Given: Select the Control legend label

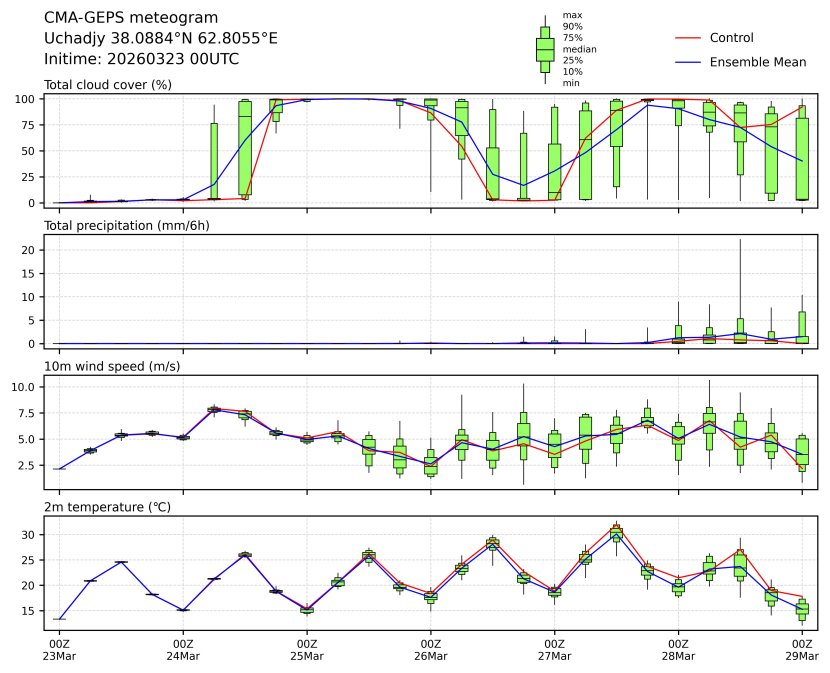Looking at the screenshot, I should 731,38.
